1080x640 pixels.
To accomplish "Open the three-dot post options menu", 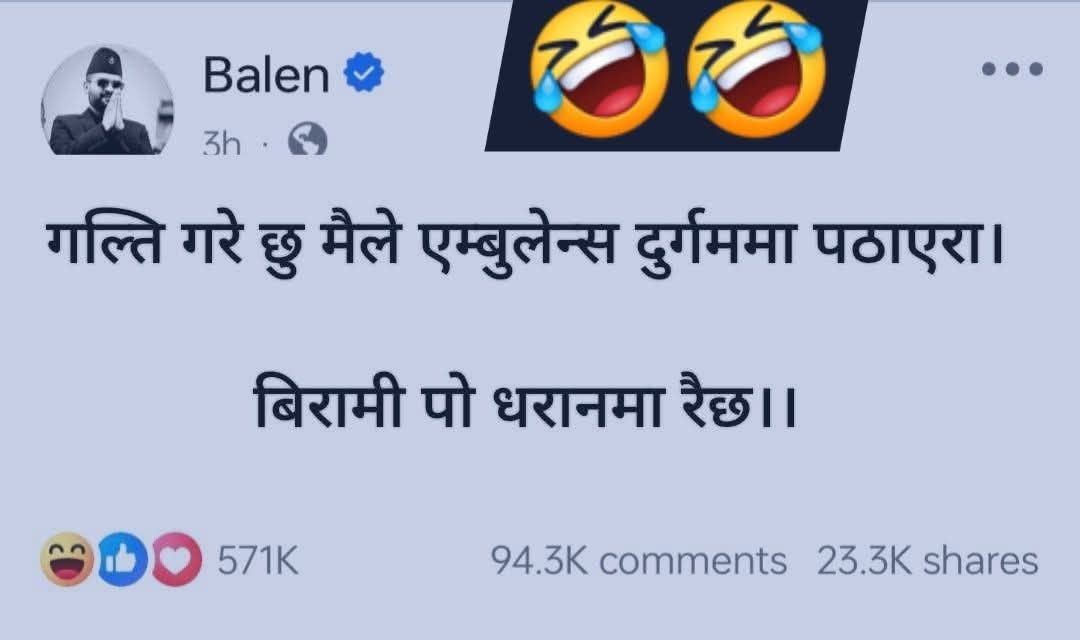I will pyautogui.click(x=1012, y=69).
